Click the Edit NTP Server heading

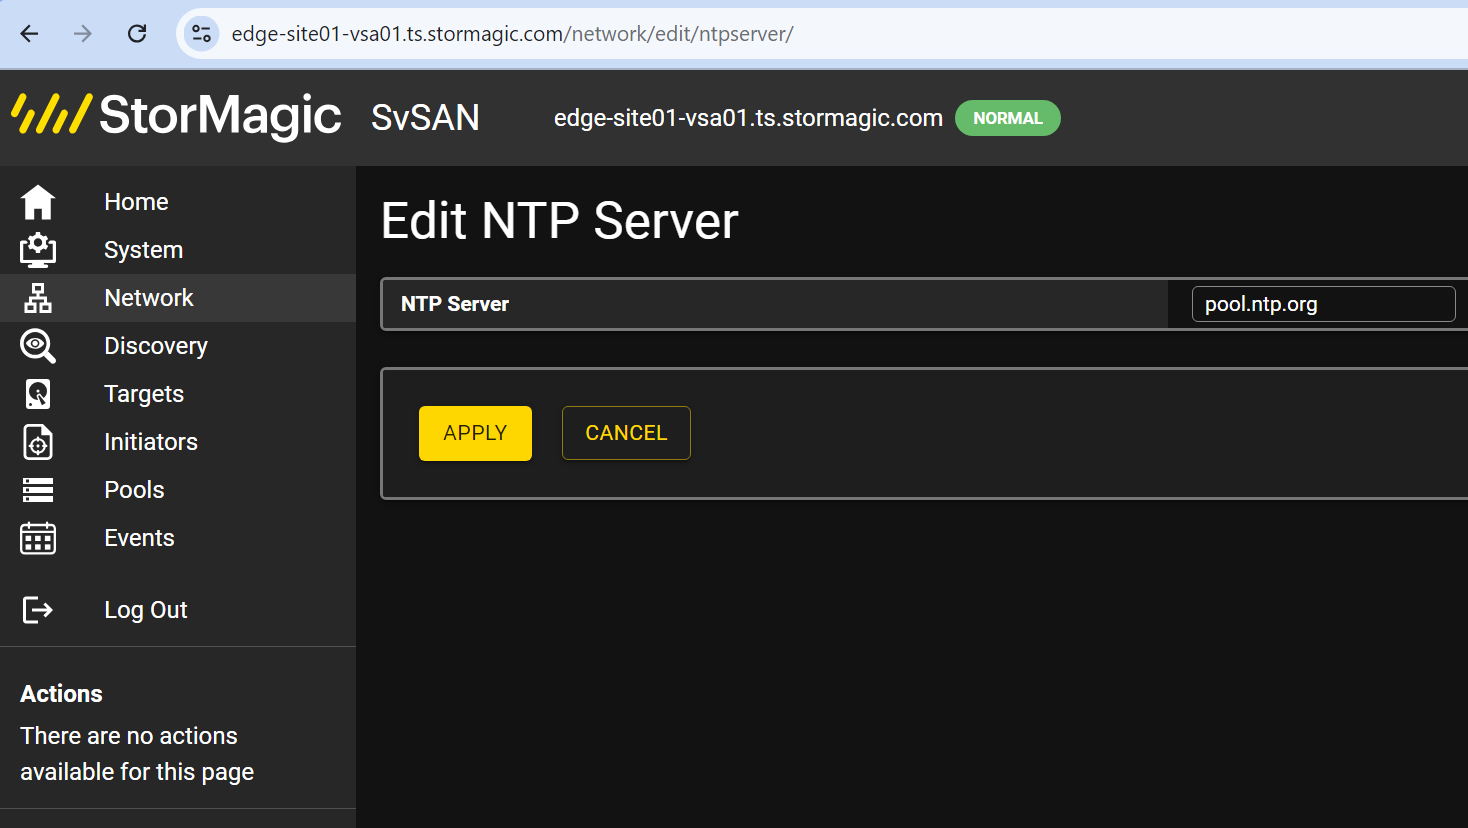[x=559, y=221]
